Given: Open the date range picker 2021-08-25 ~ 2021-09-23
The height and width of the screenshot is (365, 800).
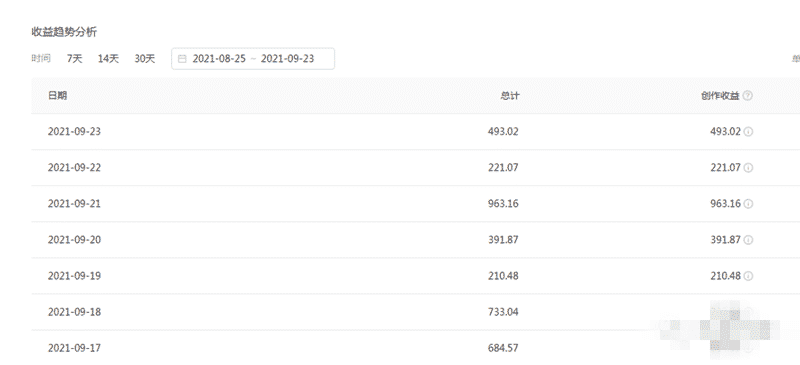Looking at the screenshot, I should click(x=253, y=59).
